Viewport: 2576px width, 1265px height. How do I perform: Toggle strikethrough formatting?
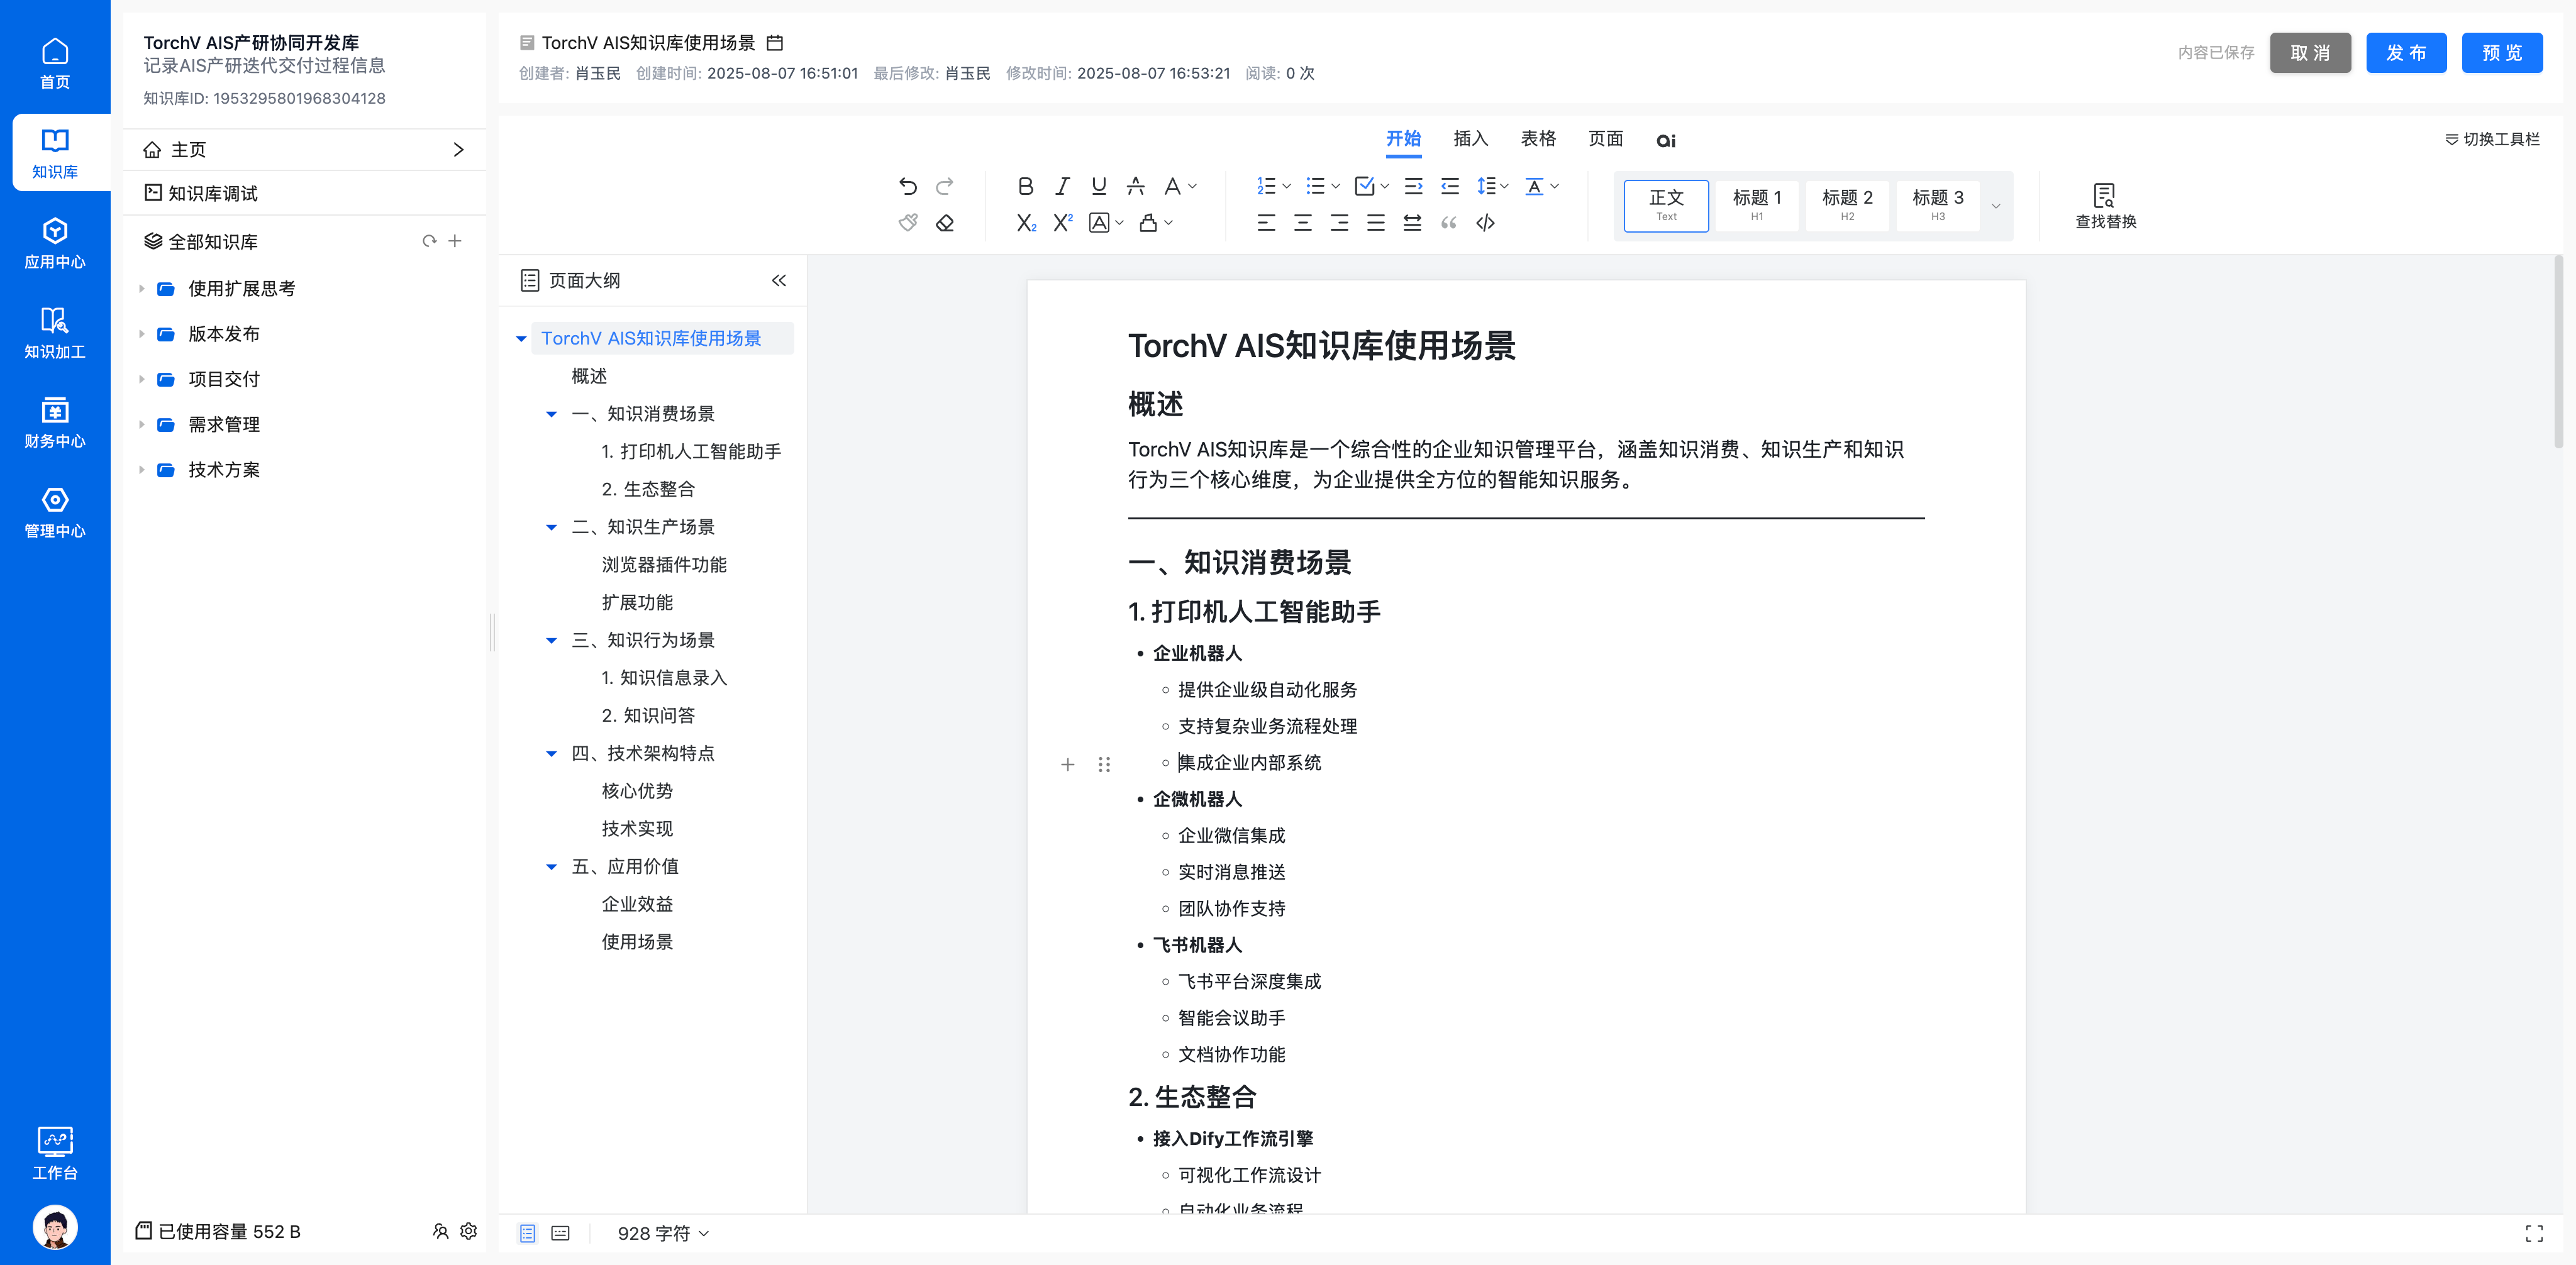[x=1135, y=186]
